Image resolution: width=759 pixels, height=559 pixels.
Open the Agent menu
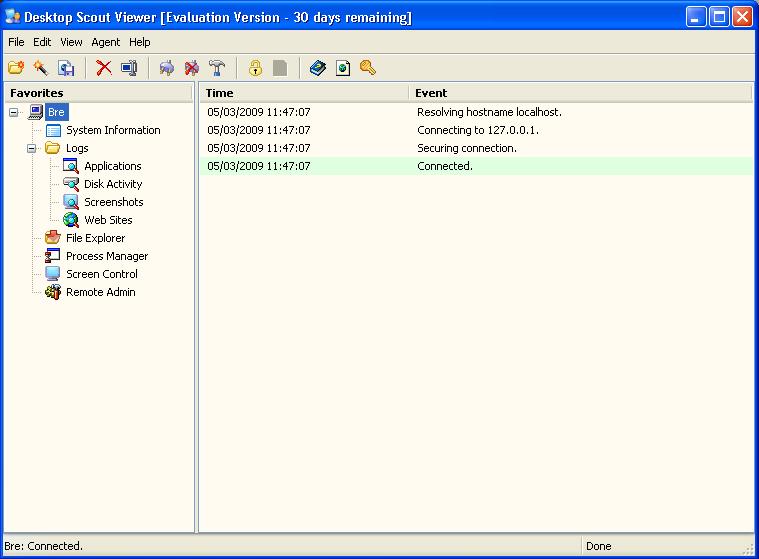(x=106, y=42)
